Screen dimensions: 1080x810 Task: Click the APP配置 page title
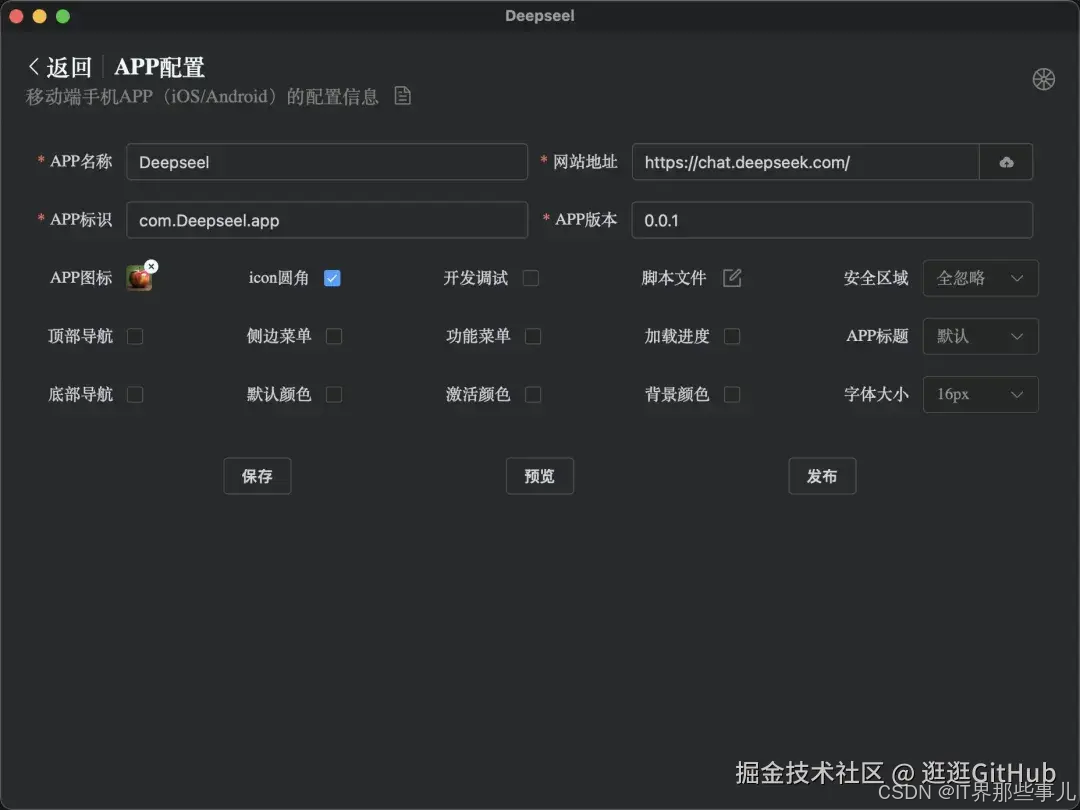[160, 67]
